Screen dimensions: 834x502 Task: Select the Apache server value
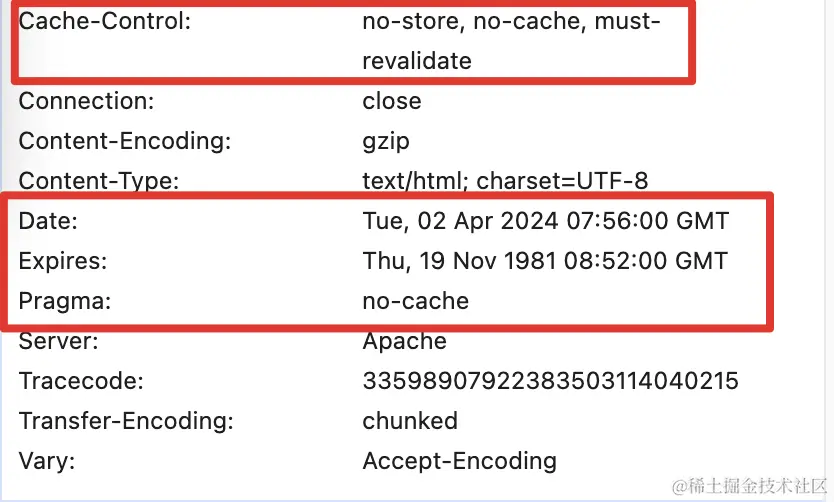click(x=404, y=342)
